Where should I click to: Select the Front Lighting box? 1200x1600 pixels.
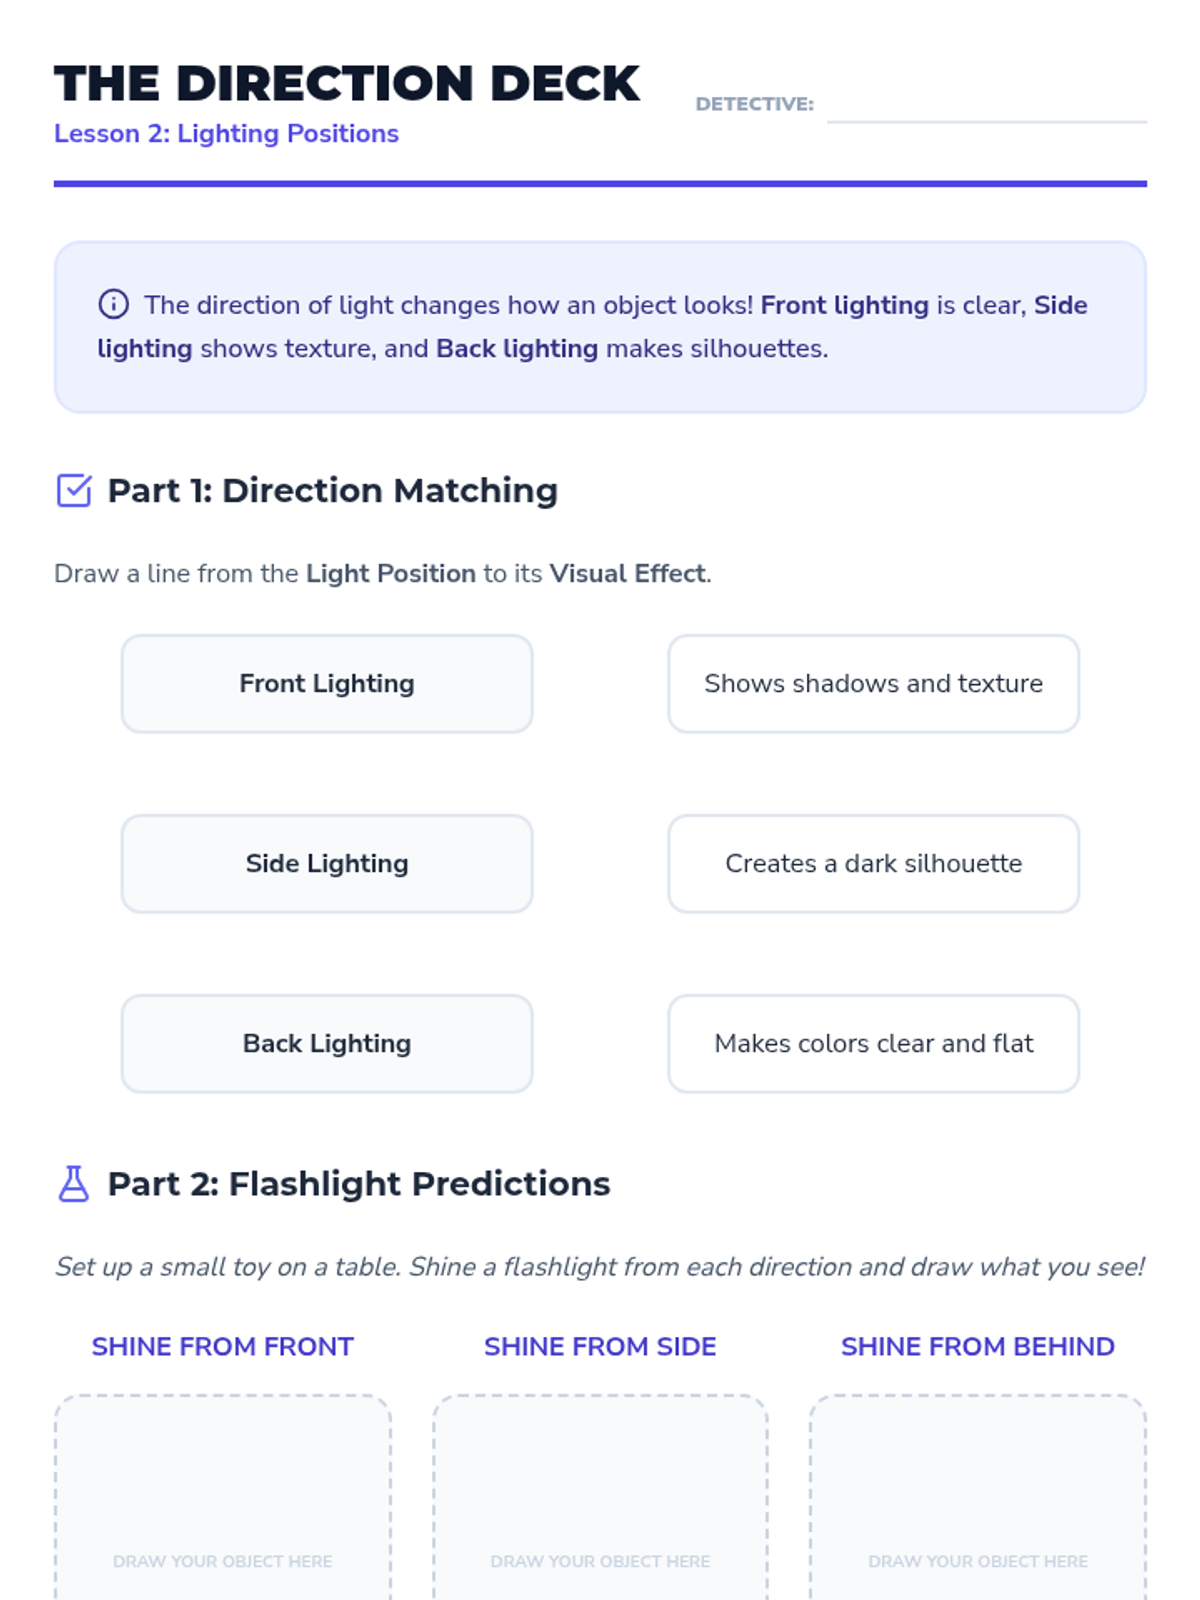pos(327,684)
